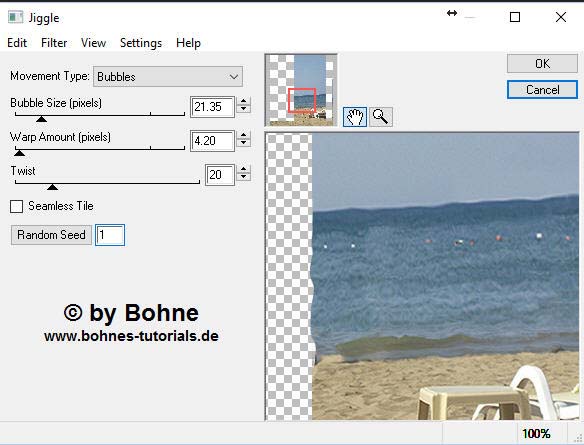The height and width of the screenshot is (445, 584).
Task: Select the Hand pan tool
Action: coord(355,117)
